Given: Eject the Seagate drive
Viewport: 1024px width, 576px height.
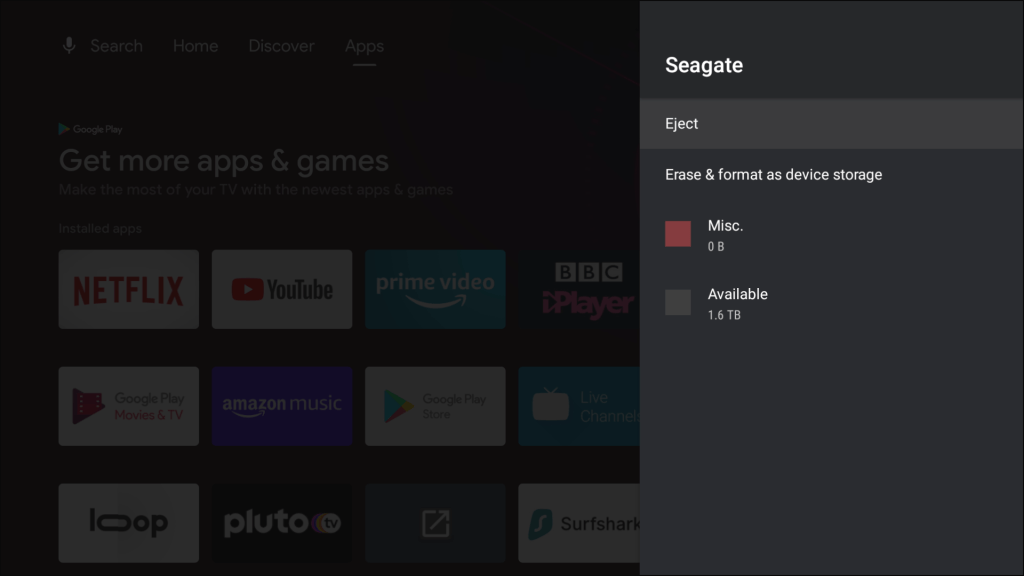Looking at the screenshot, I should coord(831,124).
